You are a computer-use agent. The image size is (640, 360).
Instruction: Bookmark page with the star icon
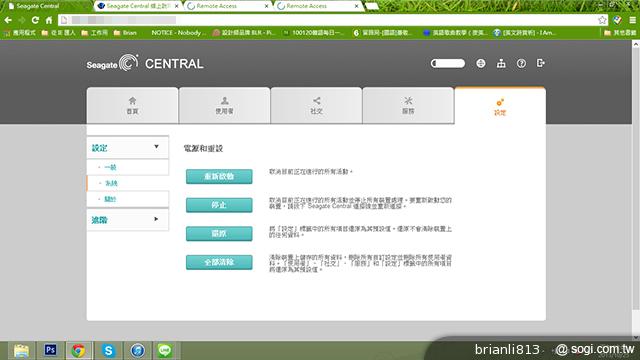click(x=602, y=20)
